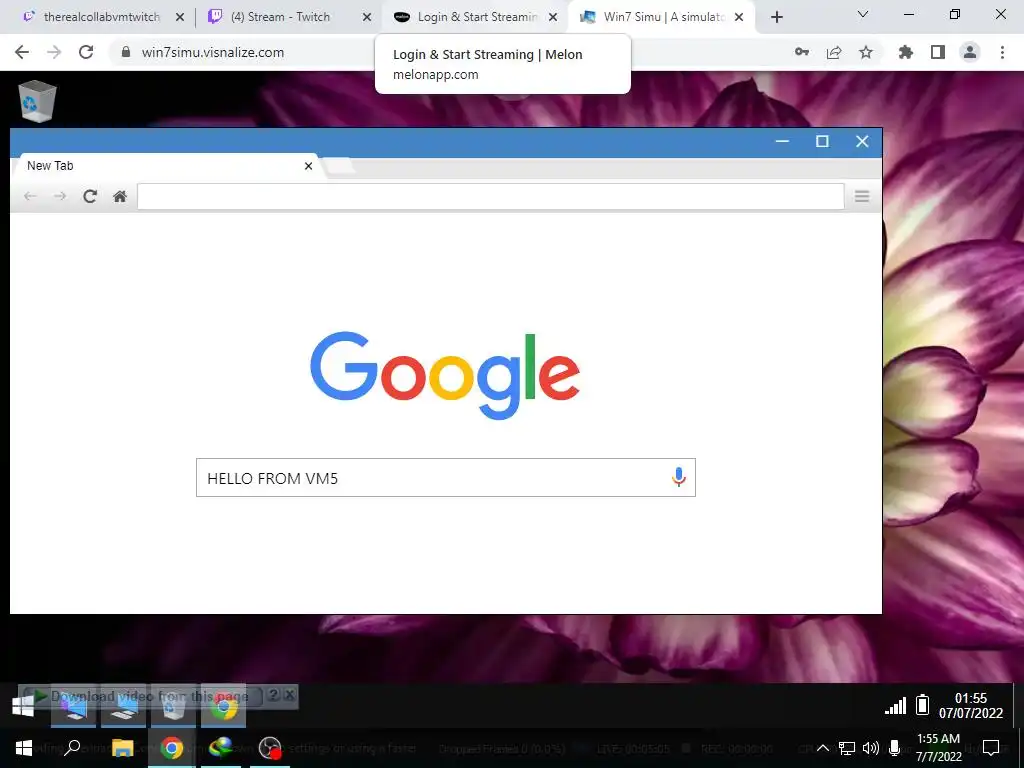Open Internet Download Manager on the host taskbar
The image size is (1024, 768).
tap(221, 748)
